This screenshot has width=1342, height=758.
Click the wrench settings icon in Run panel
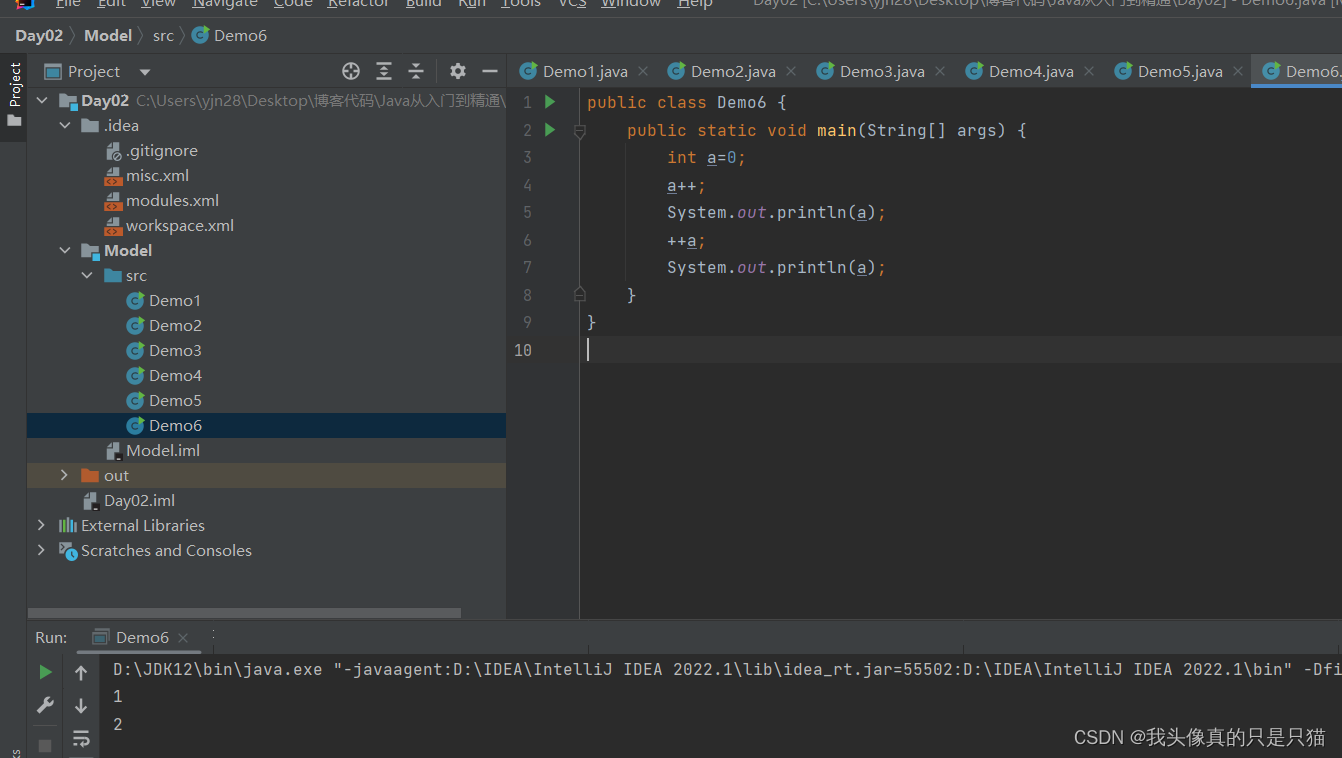point(45,706)
